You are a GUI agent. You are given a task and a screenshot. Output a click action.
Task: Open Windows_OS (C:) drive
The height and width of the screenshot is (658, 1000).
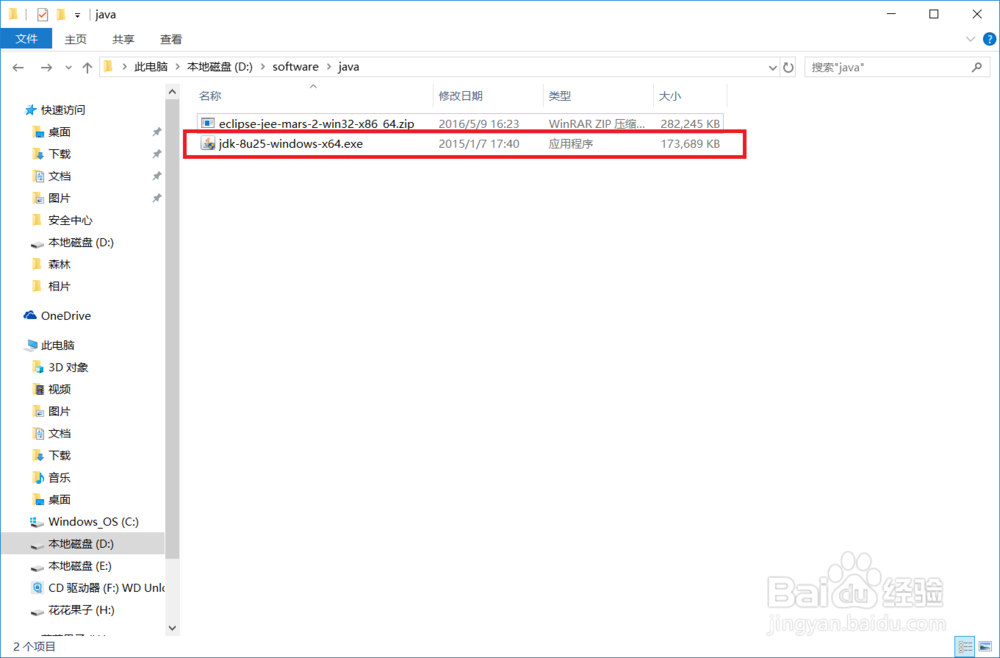point(93,522)
